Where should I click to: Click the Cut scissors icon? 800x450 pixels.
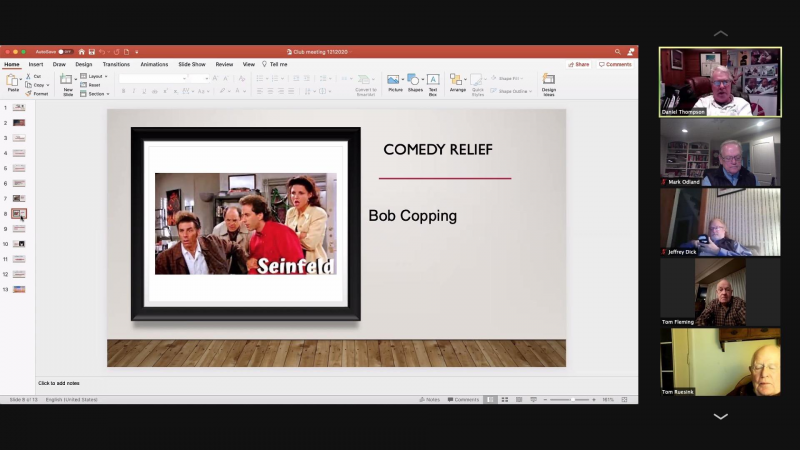[29, 76]
